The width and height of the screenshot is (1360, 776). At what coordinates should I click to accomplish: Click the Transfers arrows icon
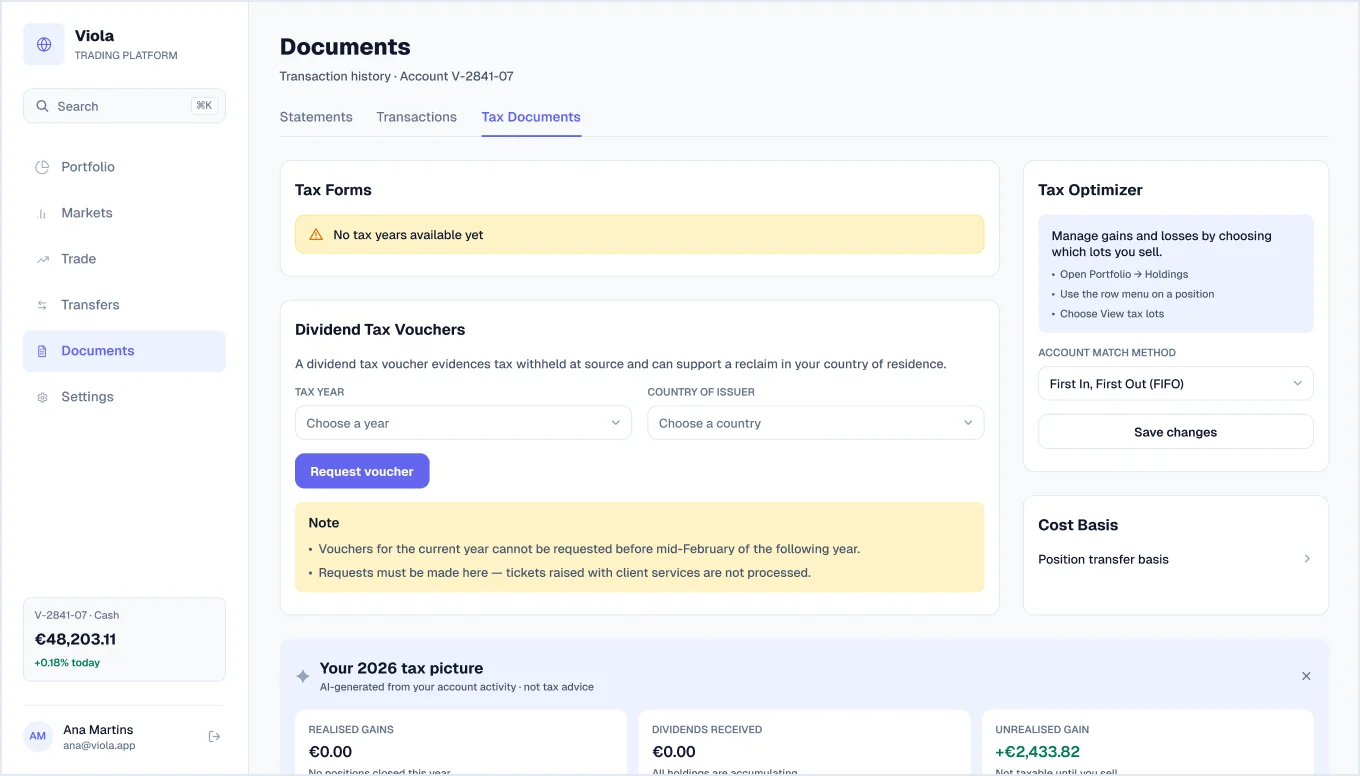pos(42,305)
